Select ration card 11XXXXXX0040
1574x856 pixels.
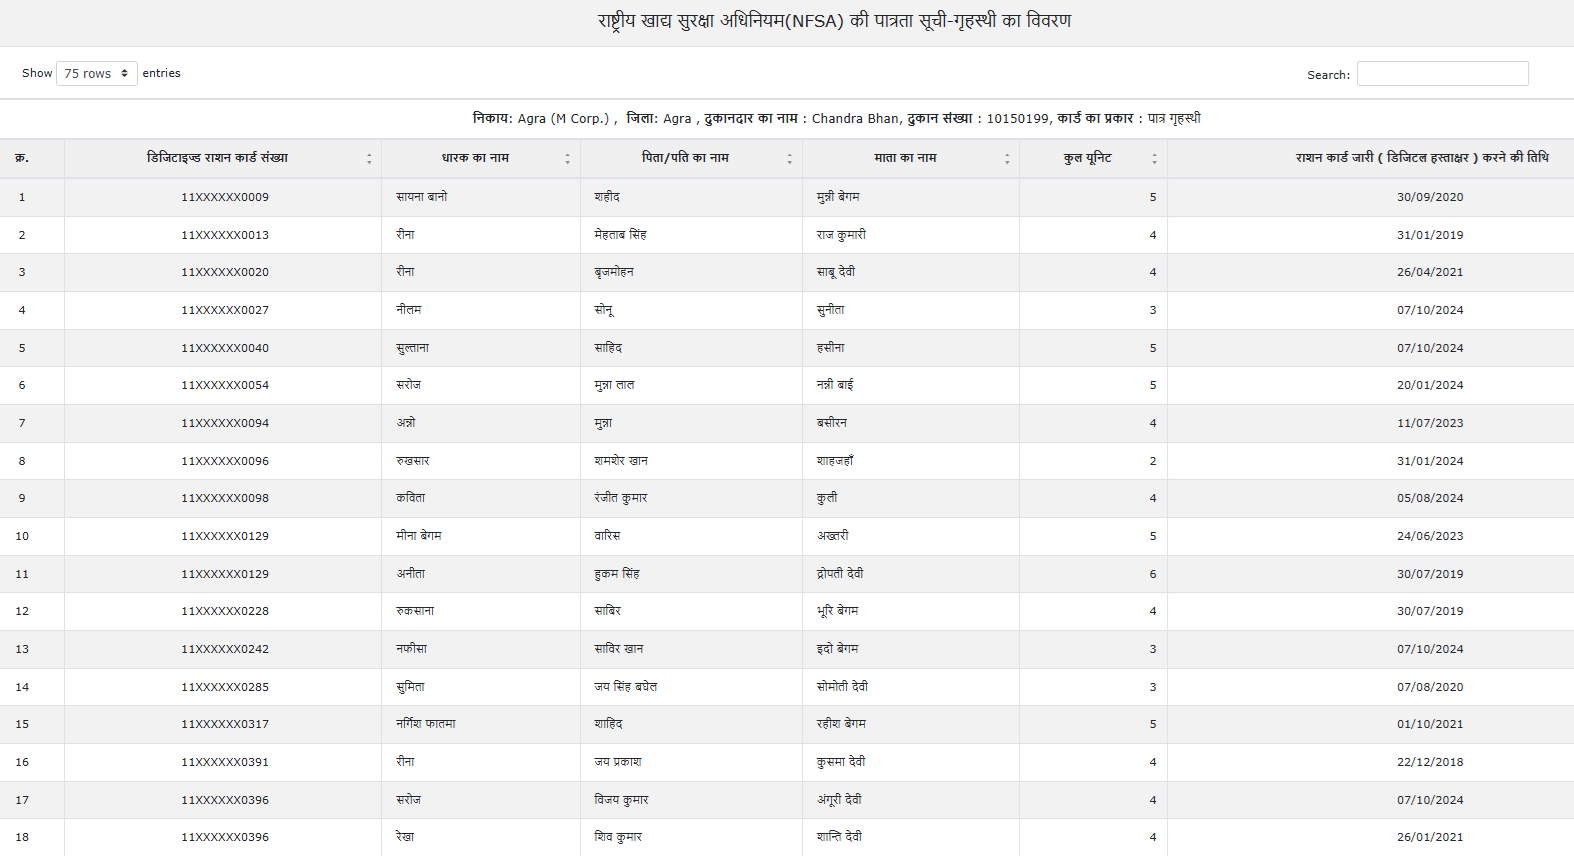click(x=225, y=348)
